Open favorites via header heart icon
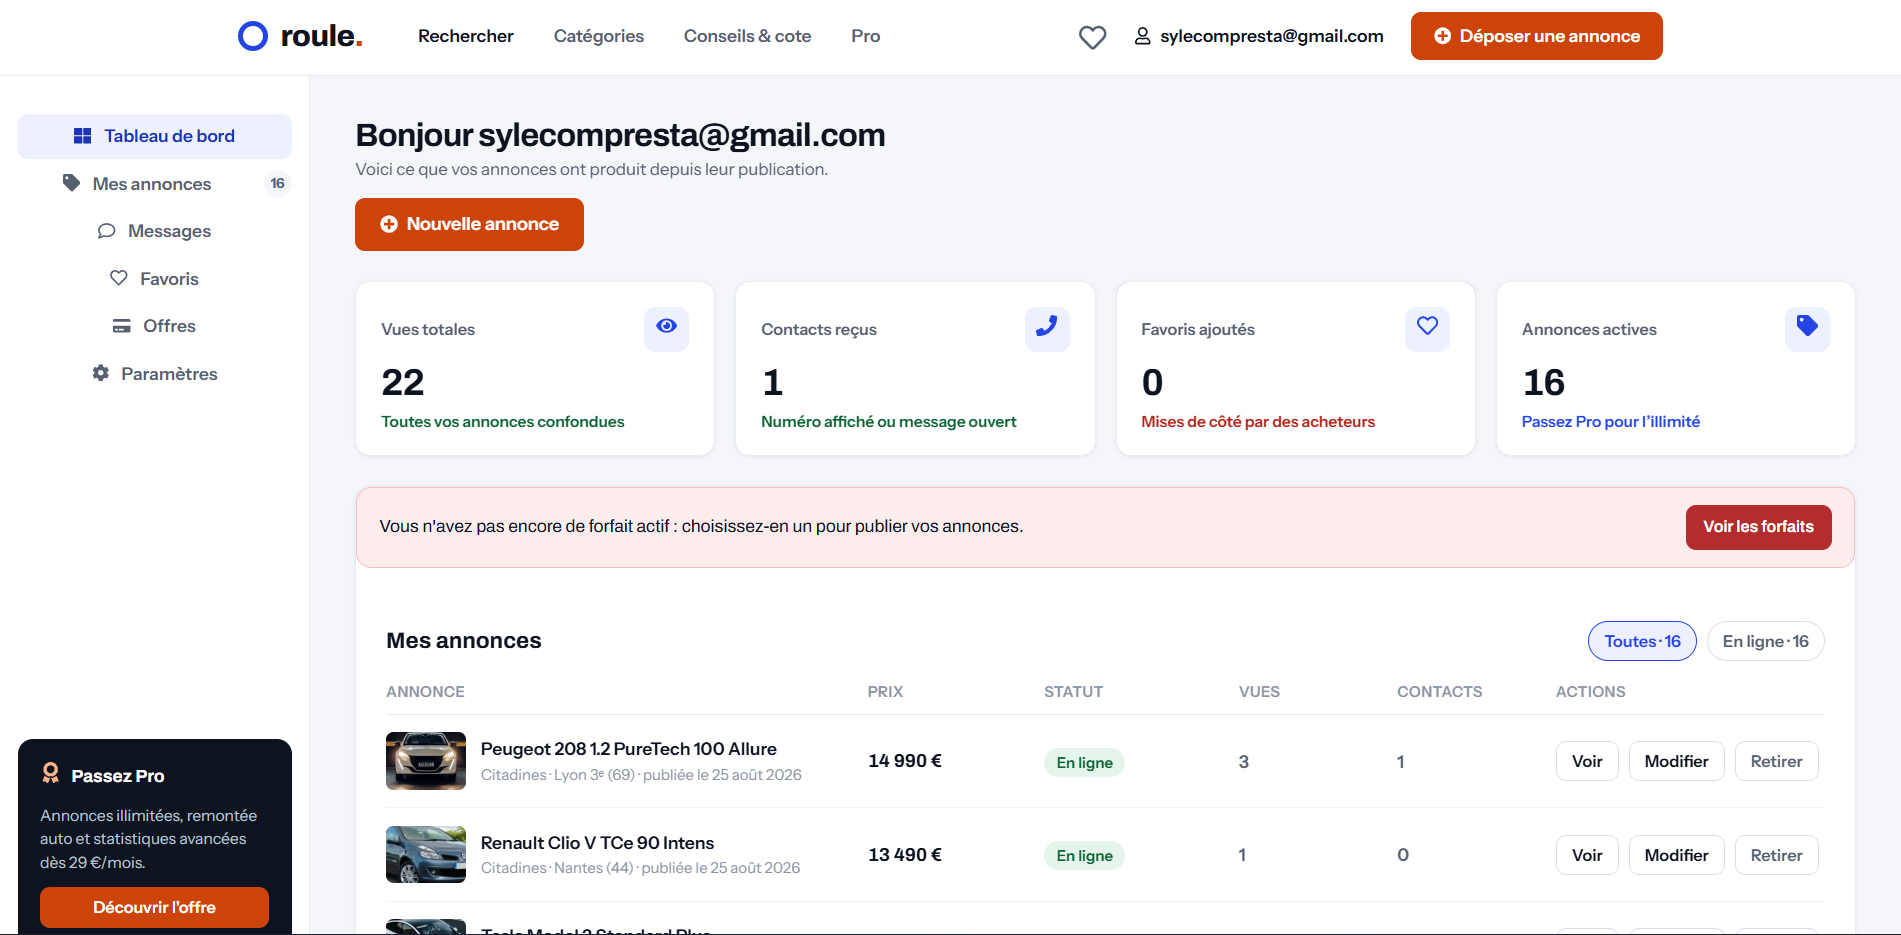Screen dimensions: 1901x935 point(1092,37)
